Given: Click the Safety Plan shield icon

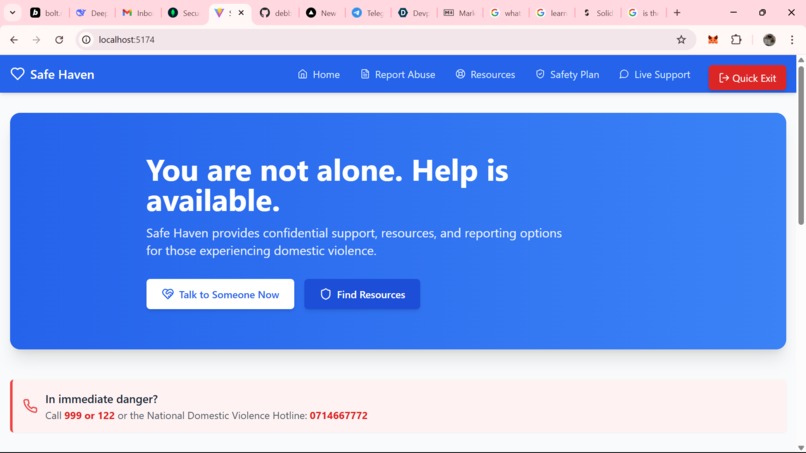Looking at the screenshot, I should 540,74.
